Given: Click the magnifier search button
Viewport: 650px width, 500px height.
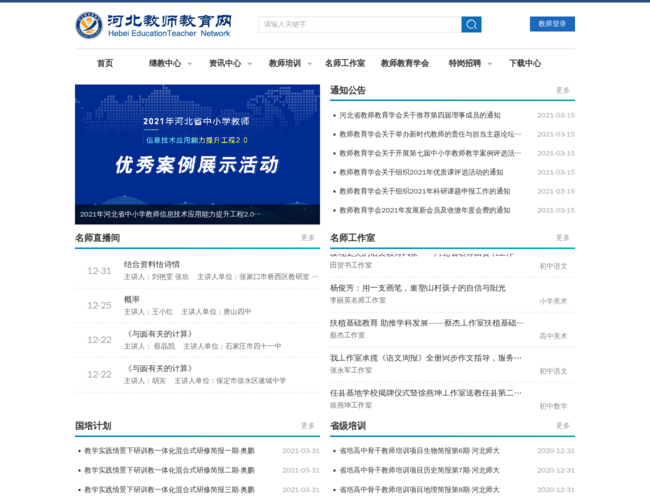Looking at the screenshot, I should (471, 24).
